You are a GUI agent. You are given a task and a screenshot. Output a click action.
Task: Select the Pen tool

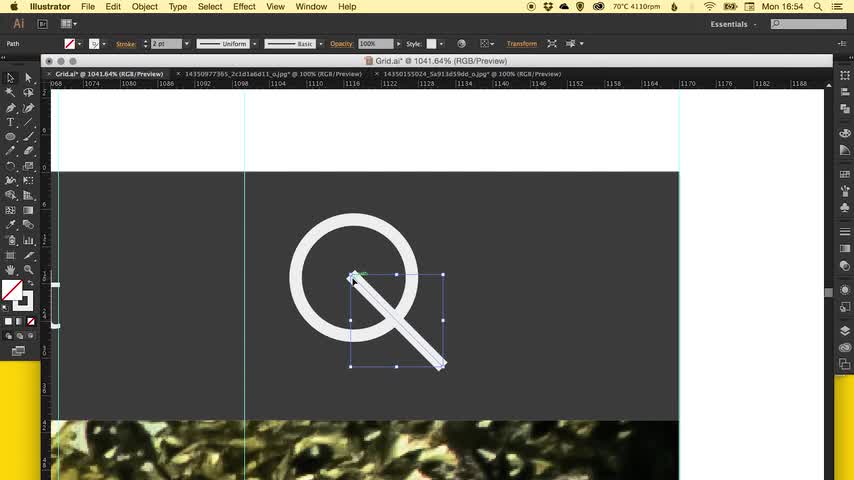point(10,108)
